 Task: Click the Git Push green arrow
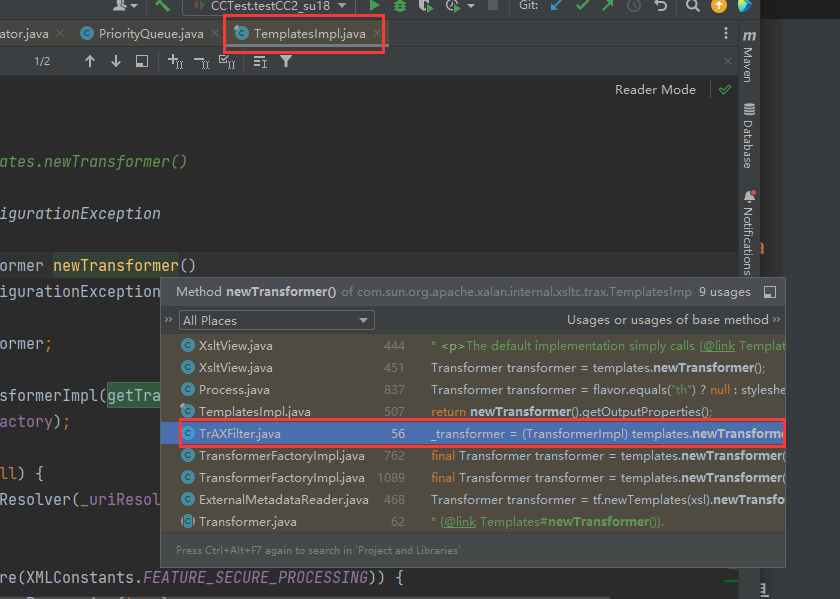(x=608, y=6)
